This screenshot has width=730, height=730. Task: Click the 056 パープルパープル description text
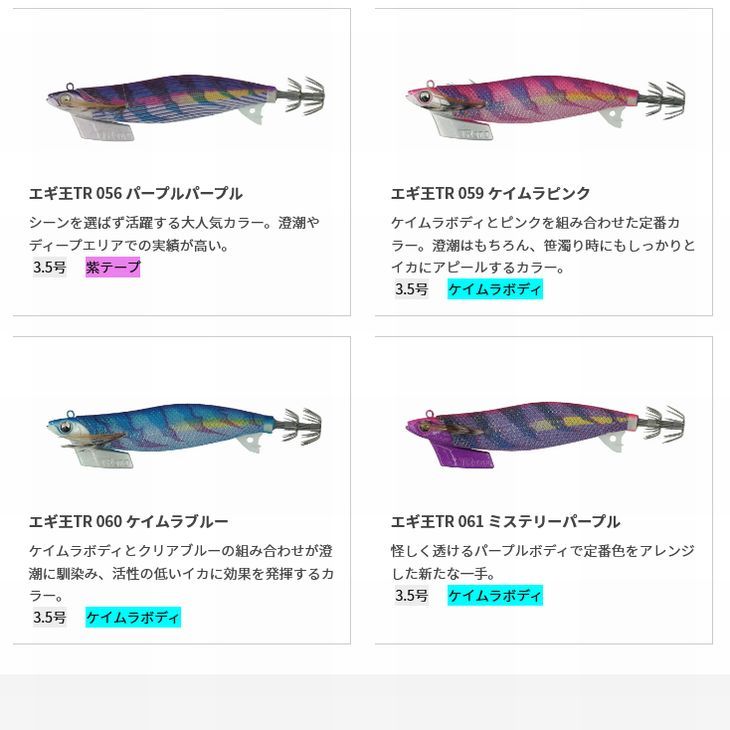[175, 233]
